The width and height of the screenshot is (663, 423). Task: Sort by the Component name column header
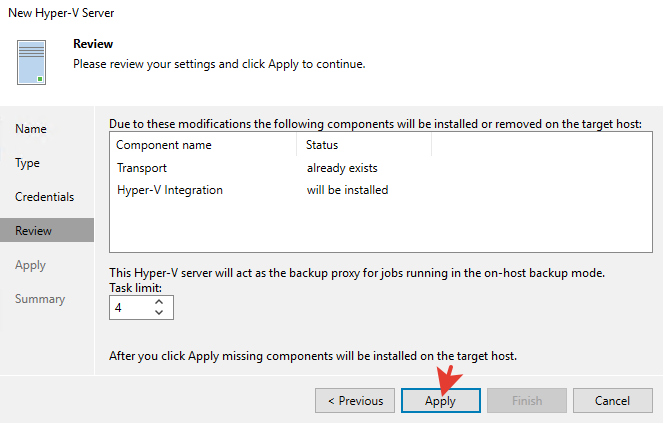click(x=164, y=145)
